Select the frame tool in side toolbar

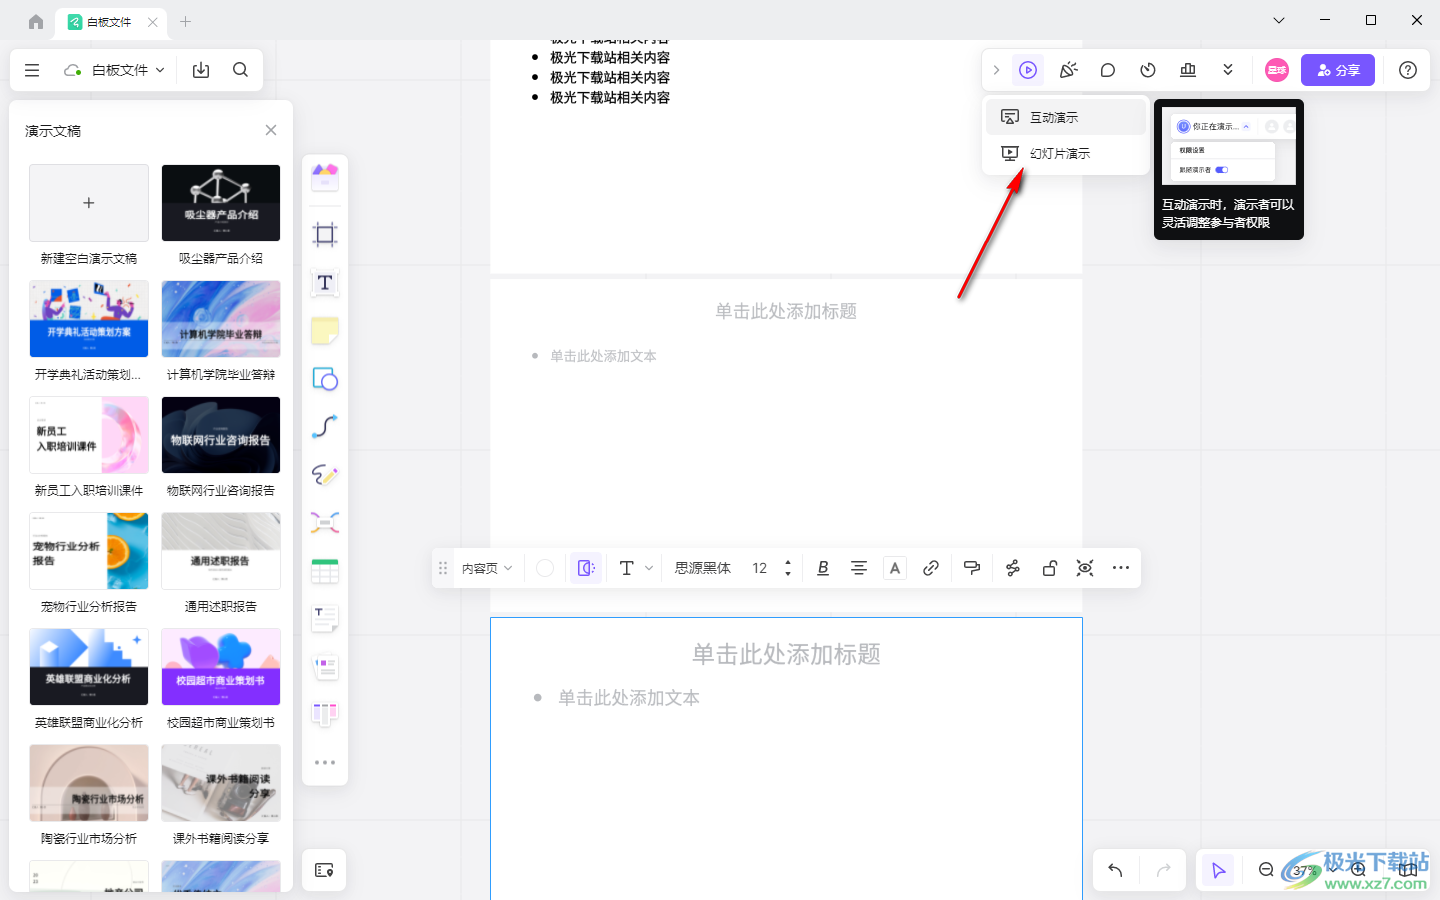[x=325, y=235]
